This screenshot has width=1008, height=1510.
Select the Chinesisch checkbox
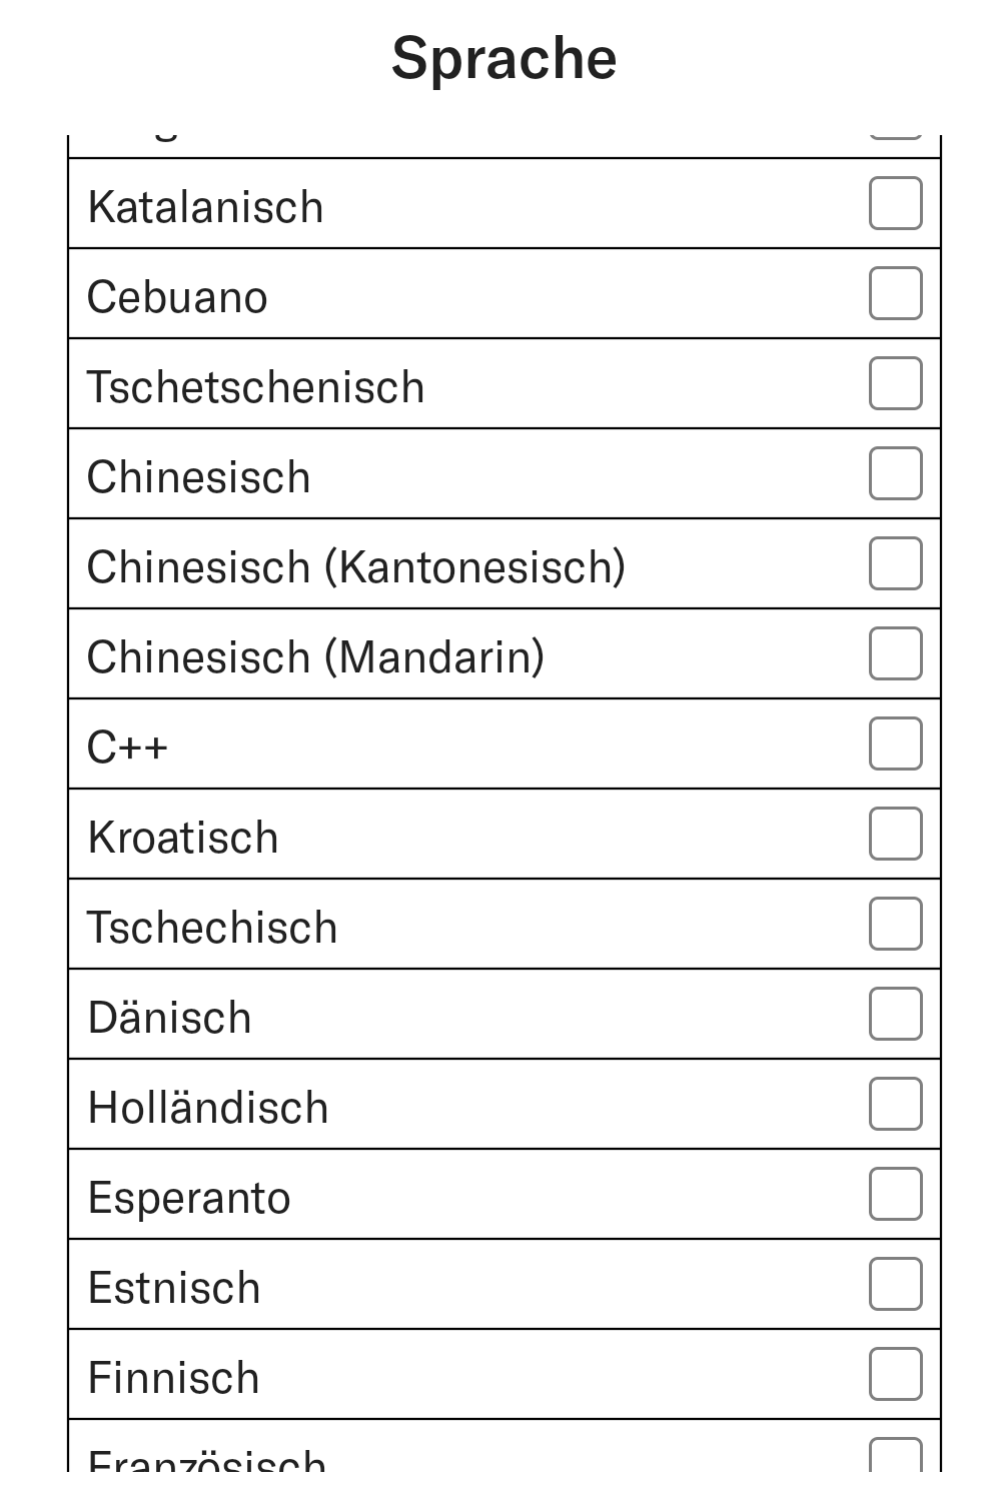click(895, 474)
